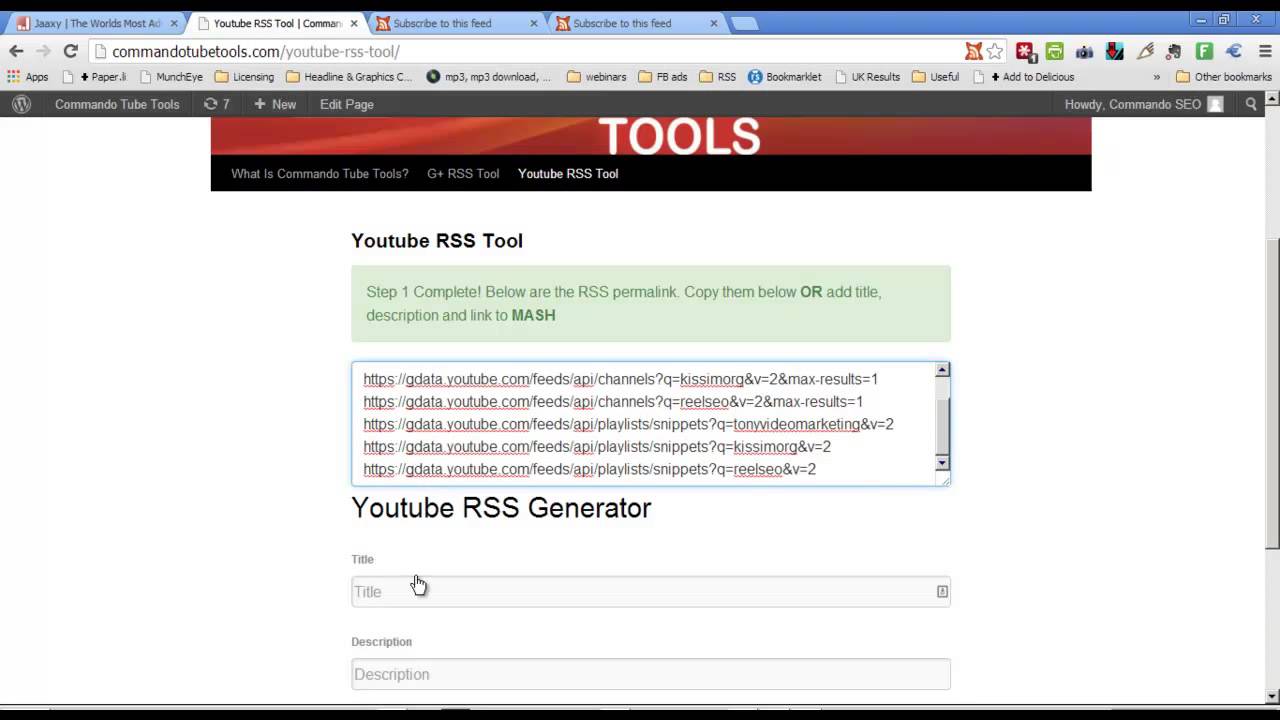Viewport: 1280px width, 720px height.
Task: Click the reelseo channels URL line
Action: click(613, 402)
